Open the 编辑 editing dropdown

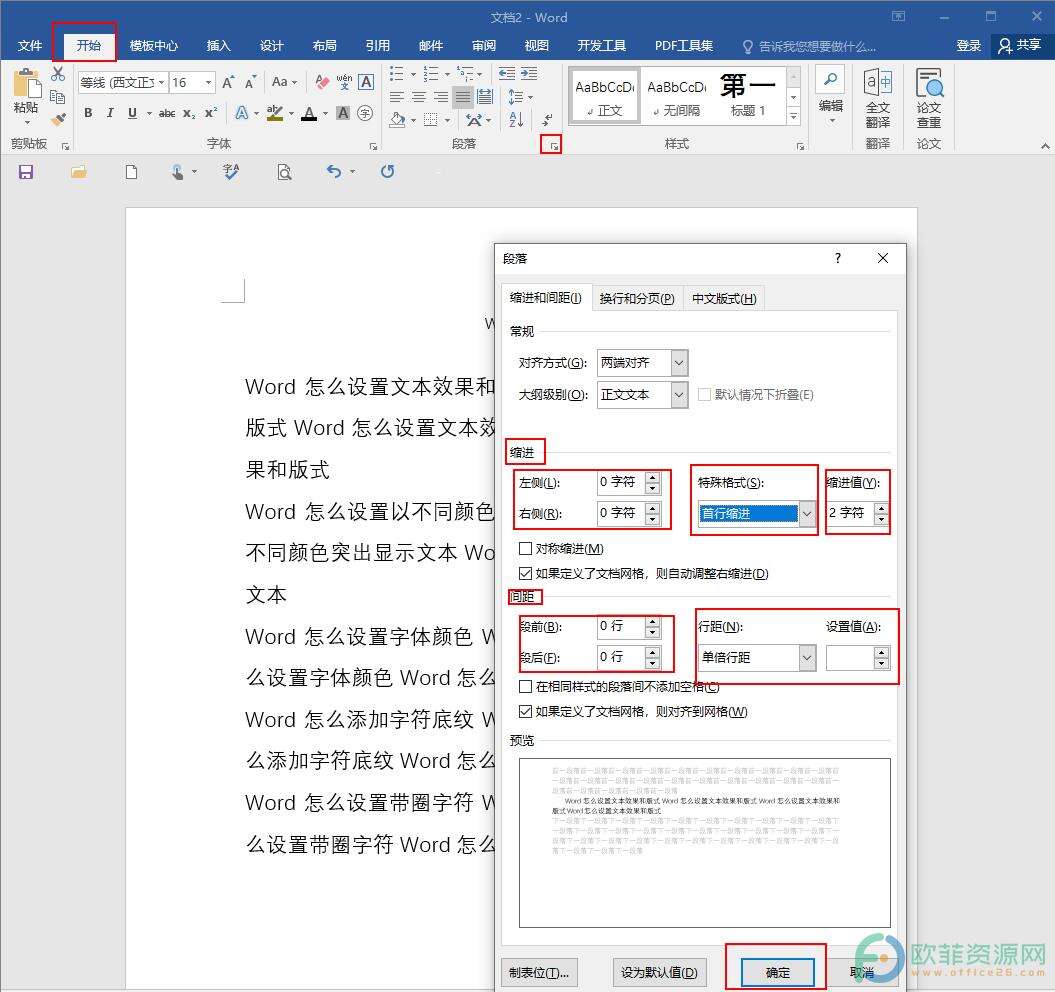(x=831, y=96)
